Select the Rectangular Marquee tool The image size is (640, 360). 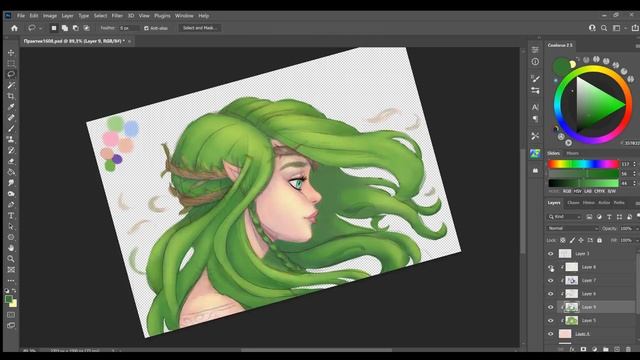[x=11, y=63]
